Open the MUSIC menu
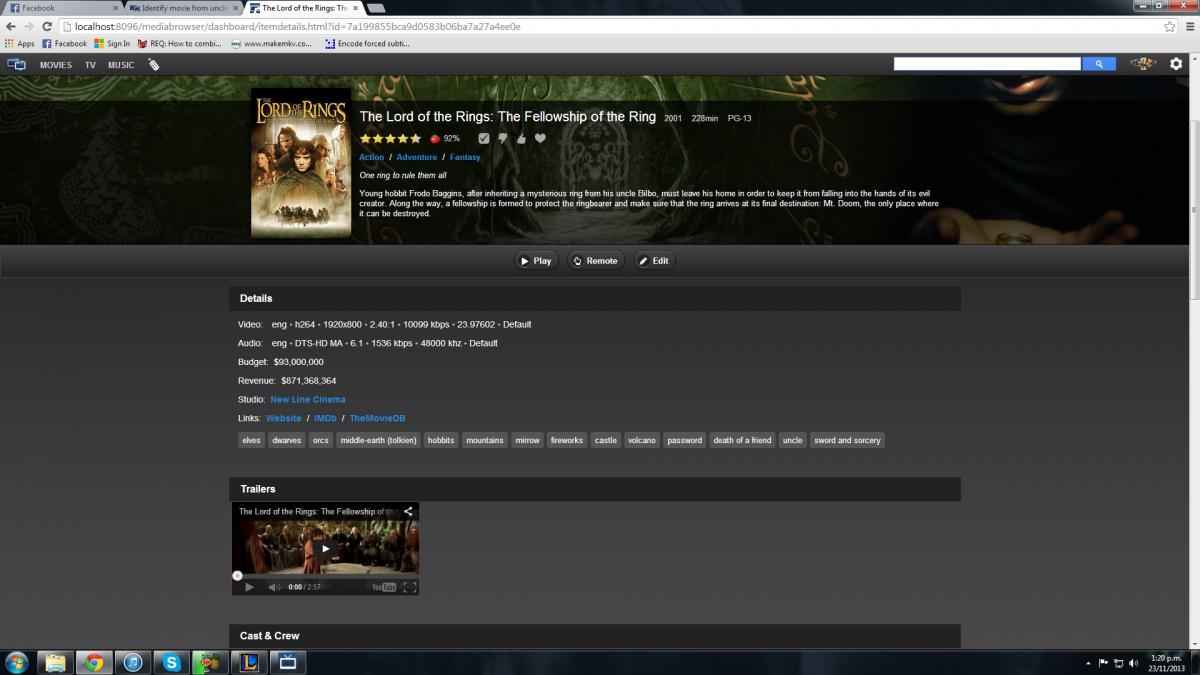The image size is (1200, 675). tap(121, 65)
